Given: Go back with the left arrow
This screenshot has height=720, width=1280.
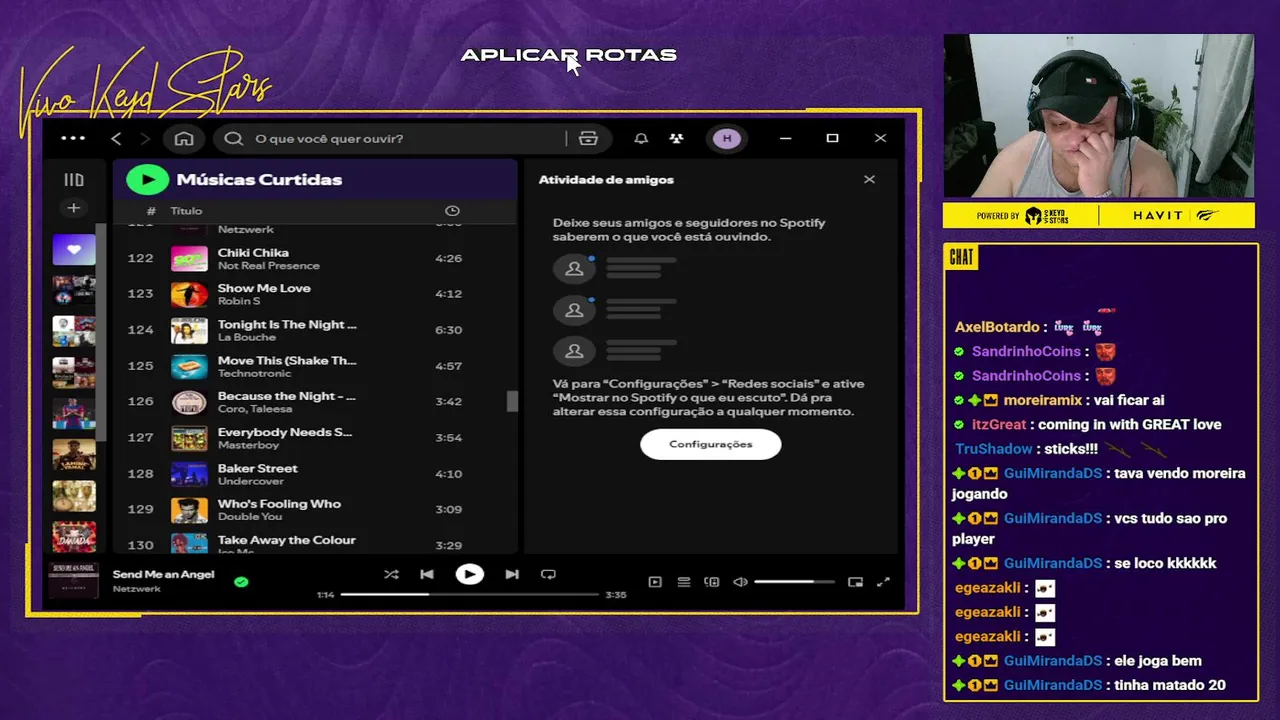Looking at the screenshot, I should click(x=116, y=139).
